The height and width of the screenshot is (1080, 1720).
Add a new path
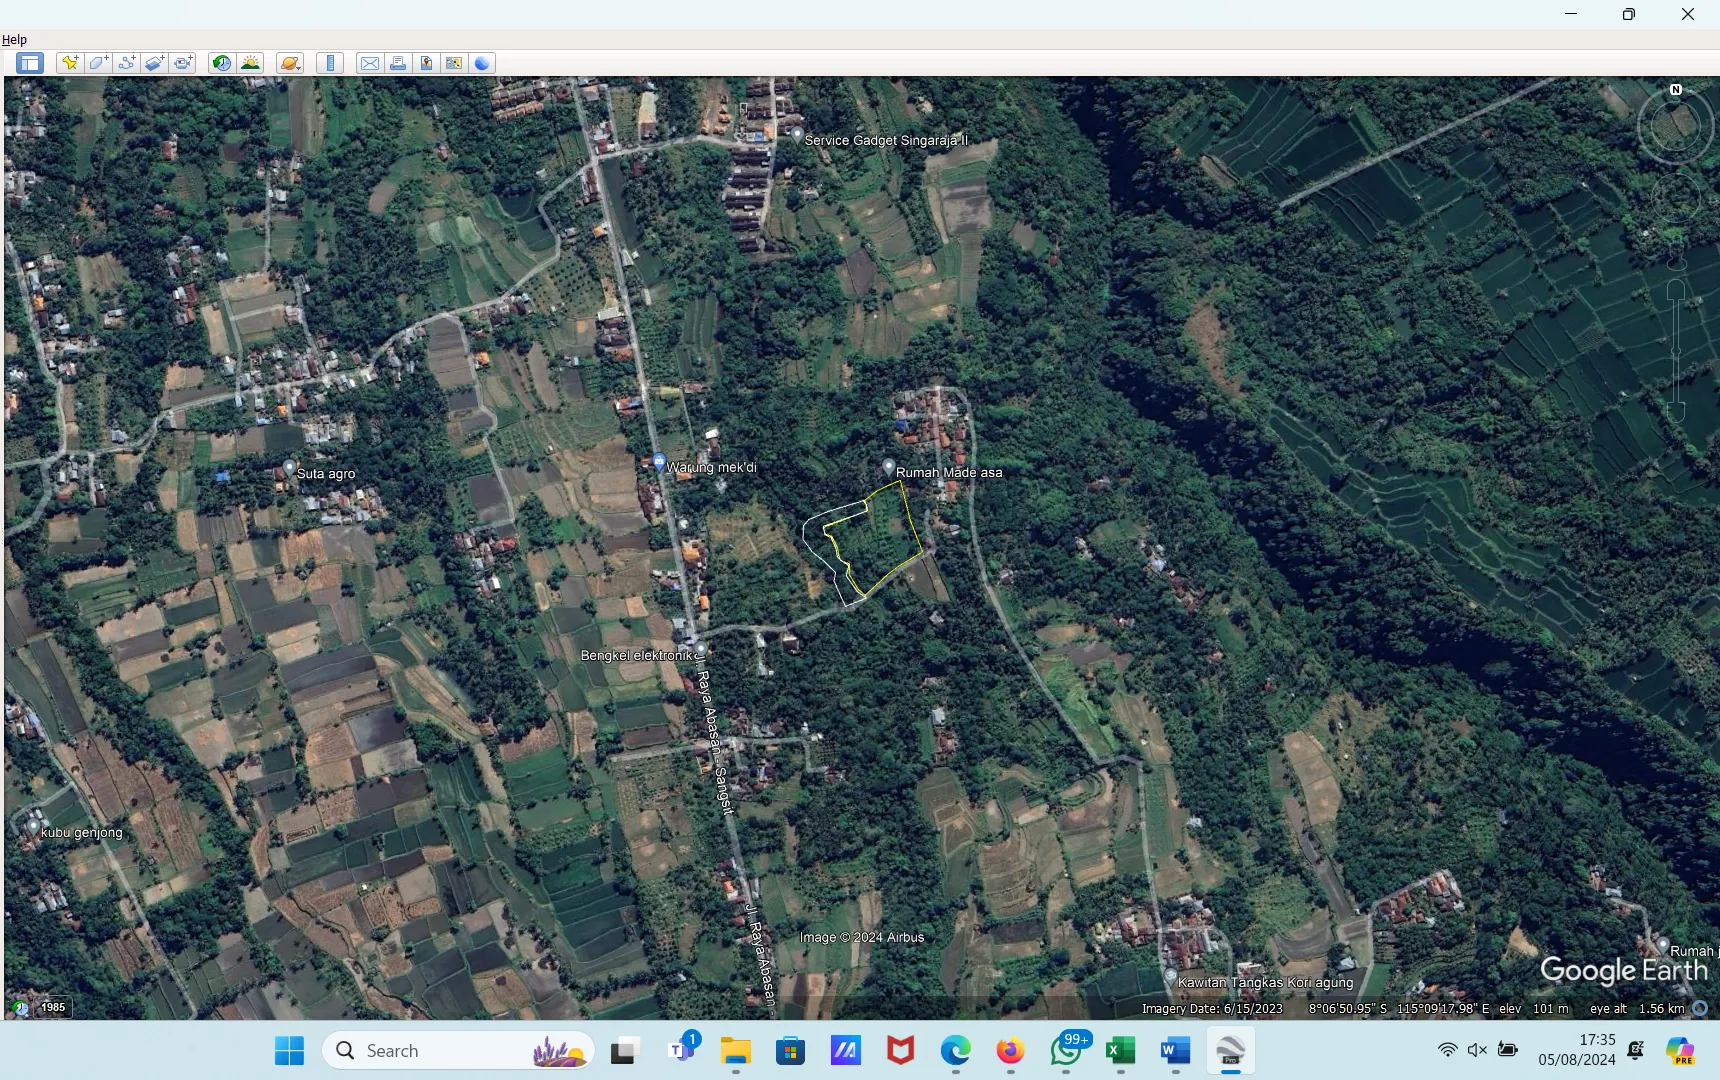[x=126, y=63]
